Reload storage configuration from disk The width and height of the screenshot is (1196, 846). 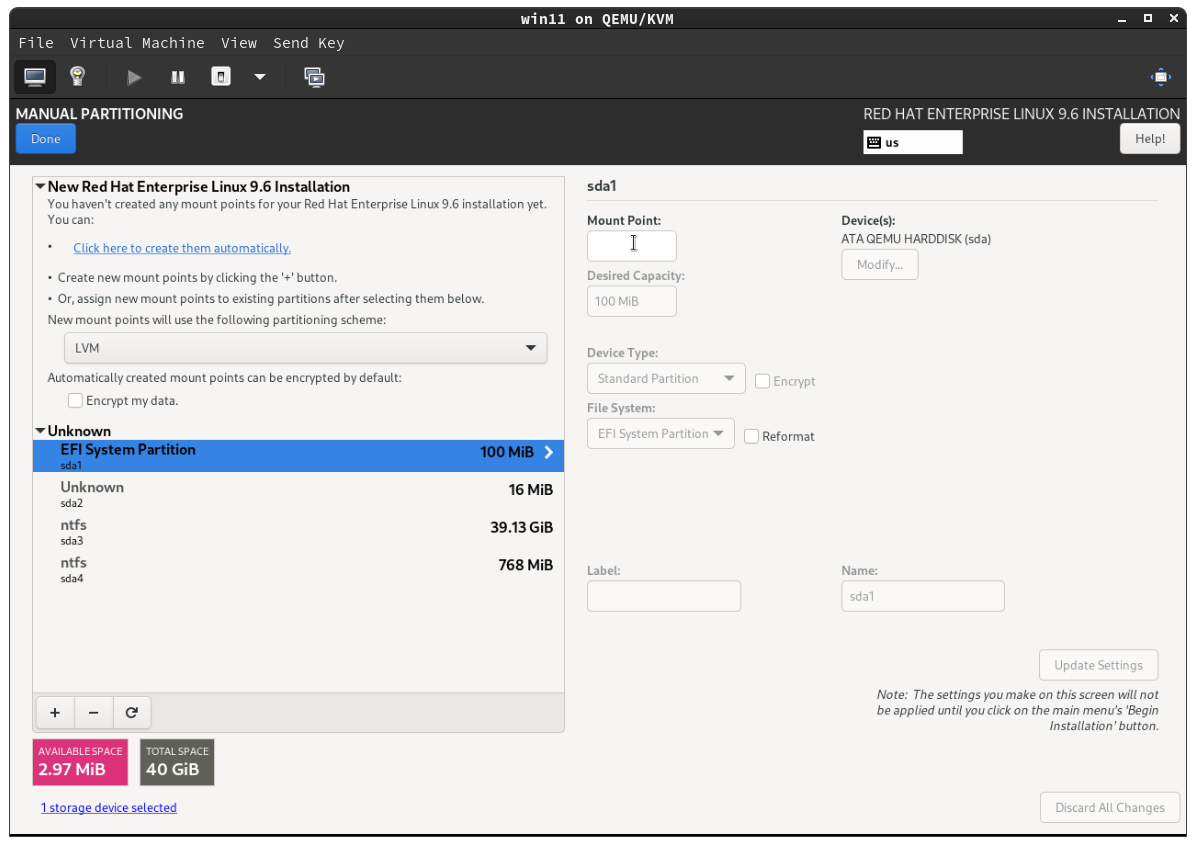(x=132, y=713)
